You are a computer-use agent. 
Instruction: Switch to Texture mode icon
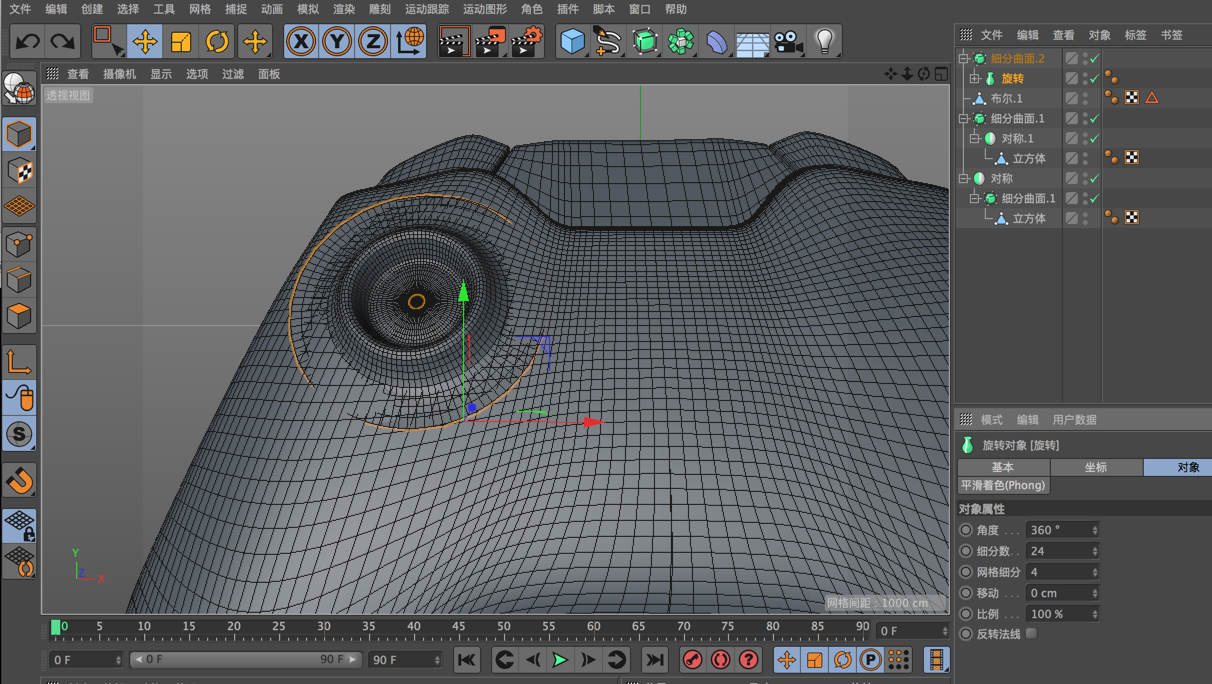click(19, 171)
